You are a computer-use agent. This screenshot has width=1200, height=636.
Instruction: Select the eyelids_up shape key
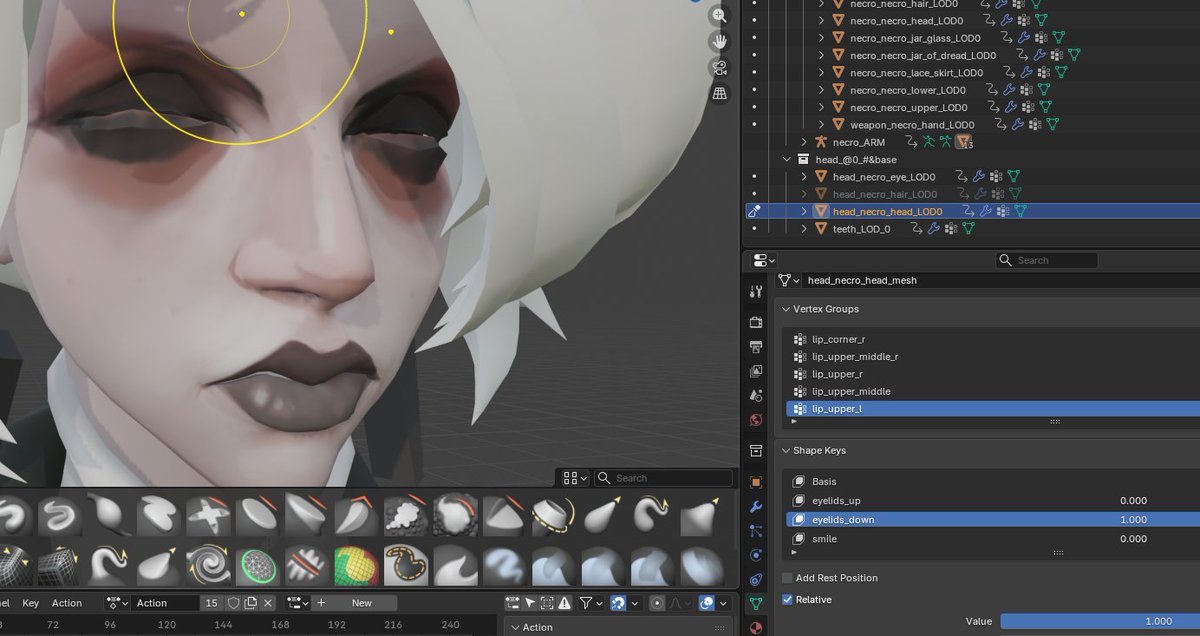pyautogui.click(x=836, y=500)
